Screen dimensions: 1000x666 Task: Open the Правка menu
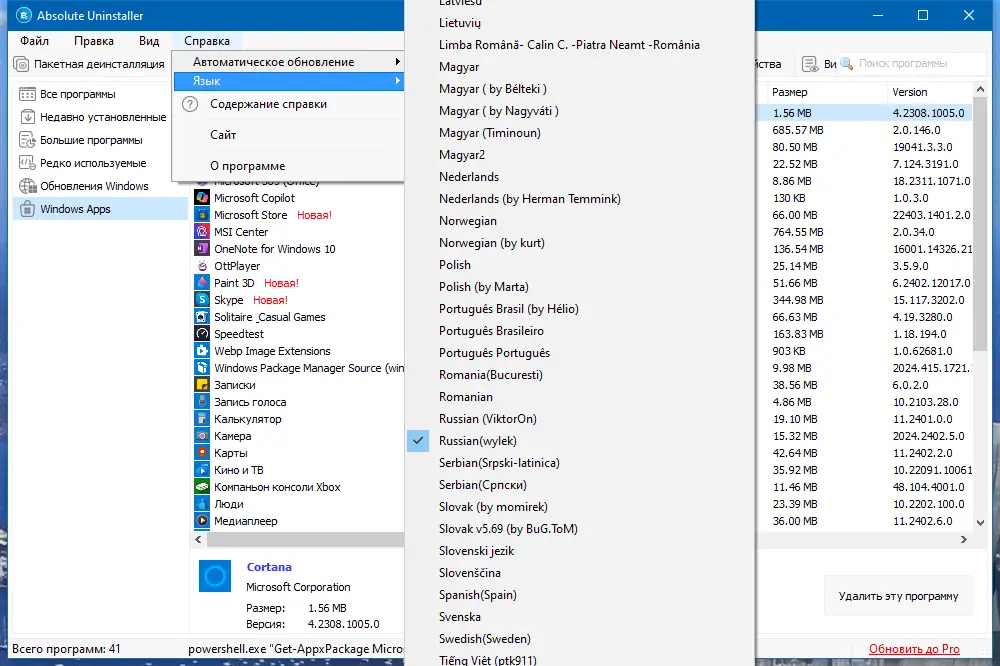click(94, 41)
